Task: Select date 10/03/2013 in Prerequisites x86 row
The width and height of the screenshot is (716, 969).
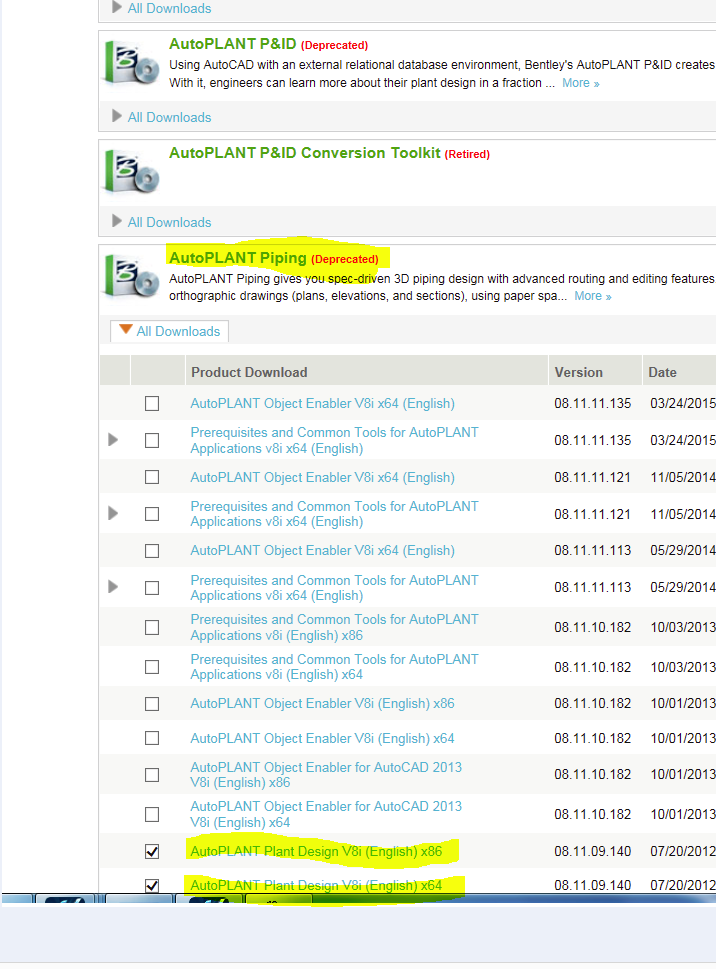Action: (x=683, y=627)
